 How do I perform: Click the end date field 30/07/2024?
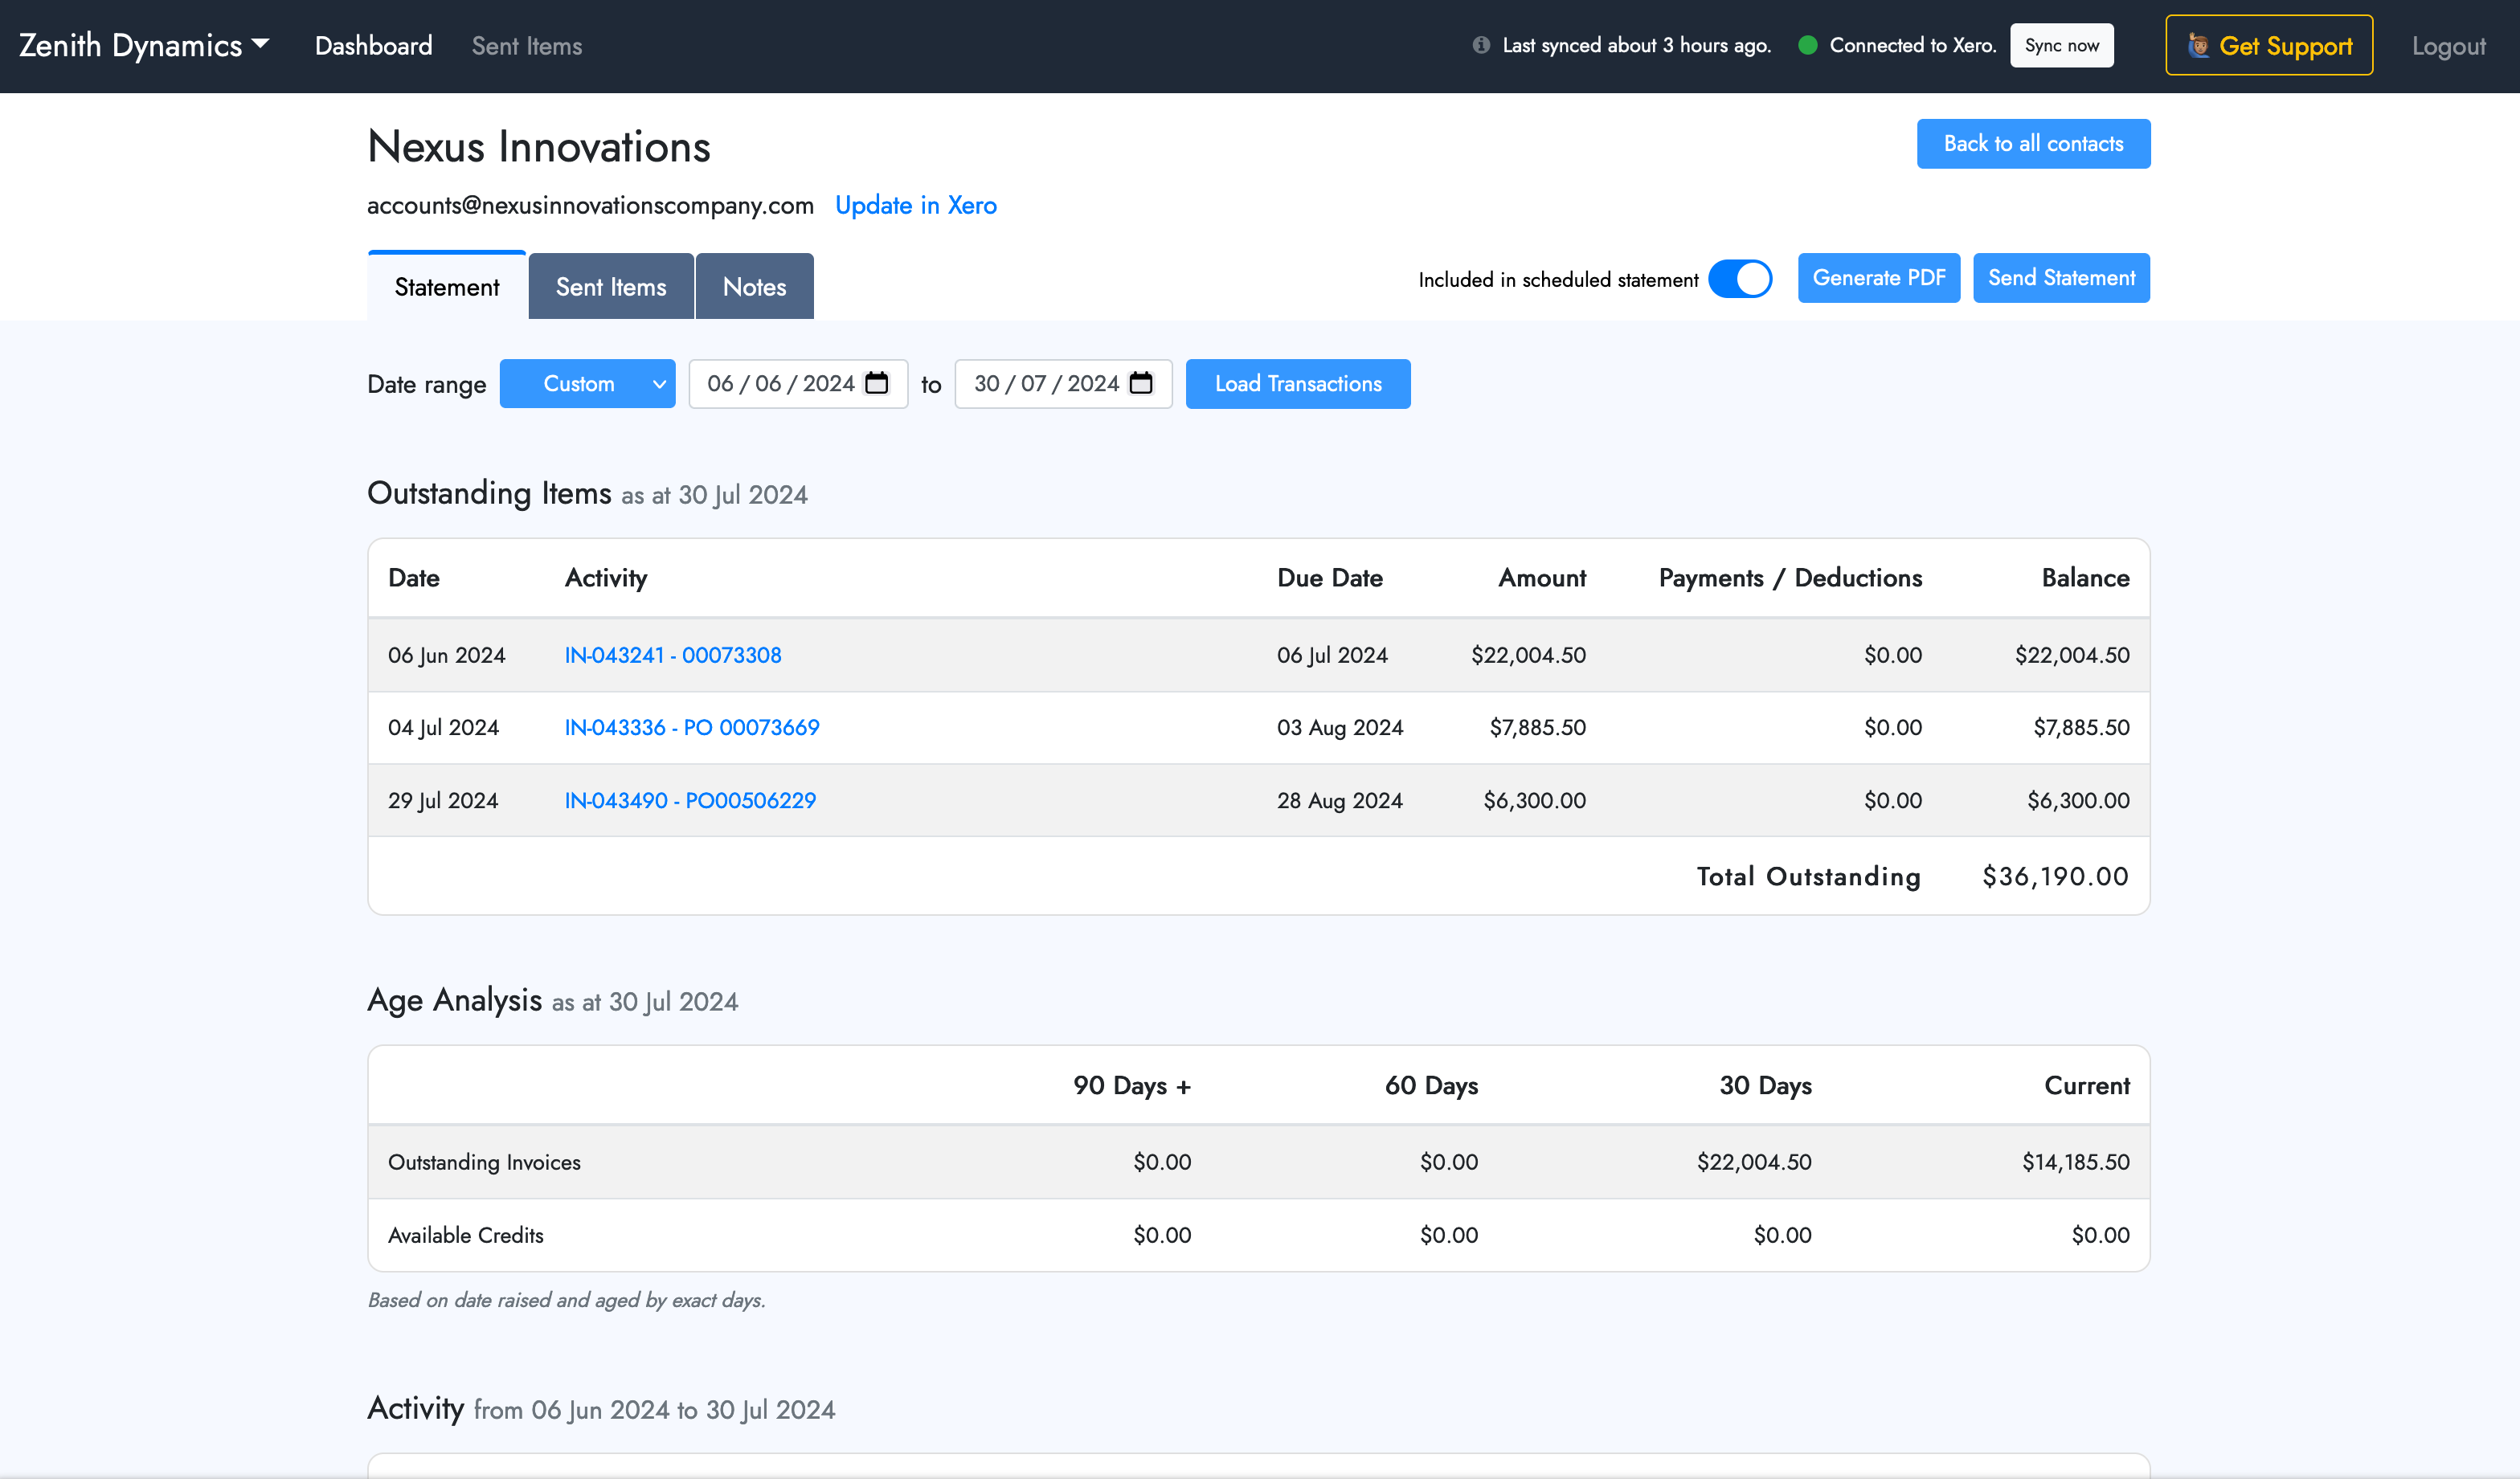1063,384
